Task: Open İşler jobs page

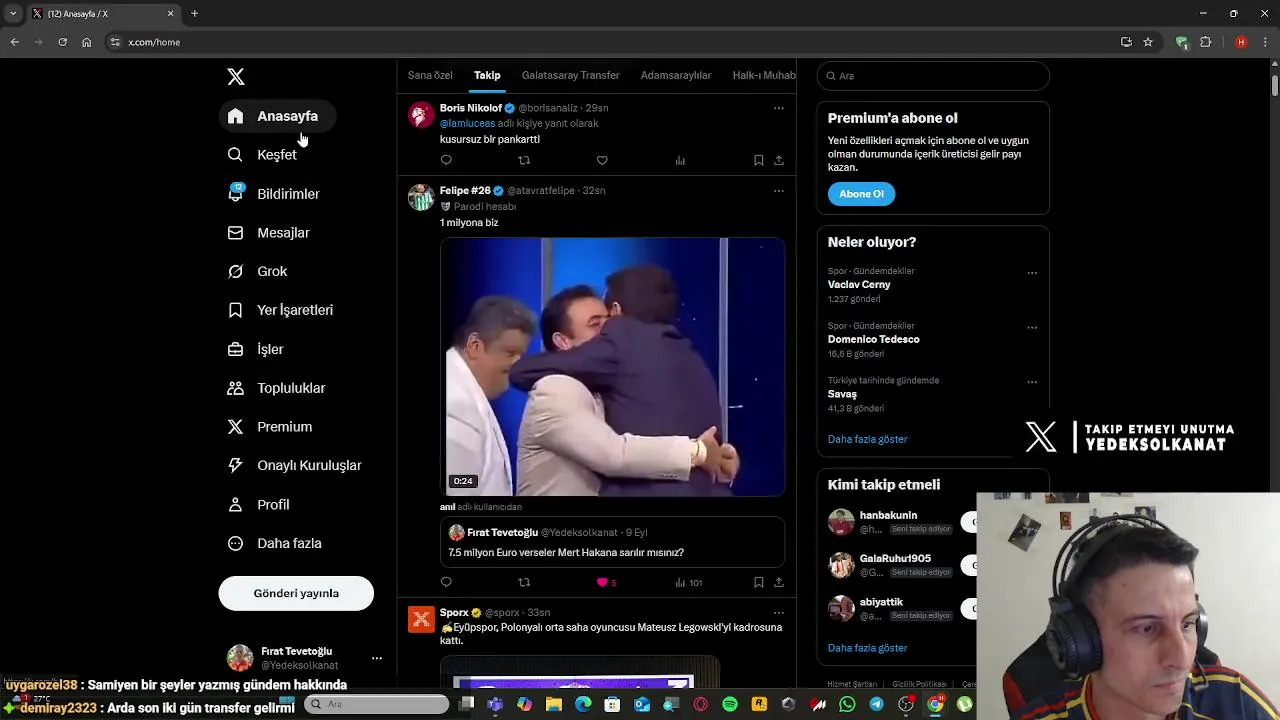Action: click(256, 349)
